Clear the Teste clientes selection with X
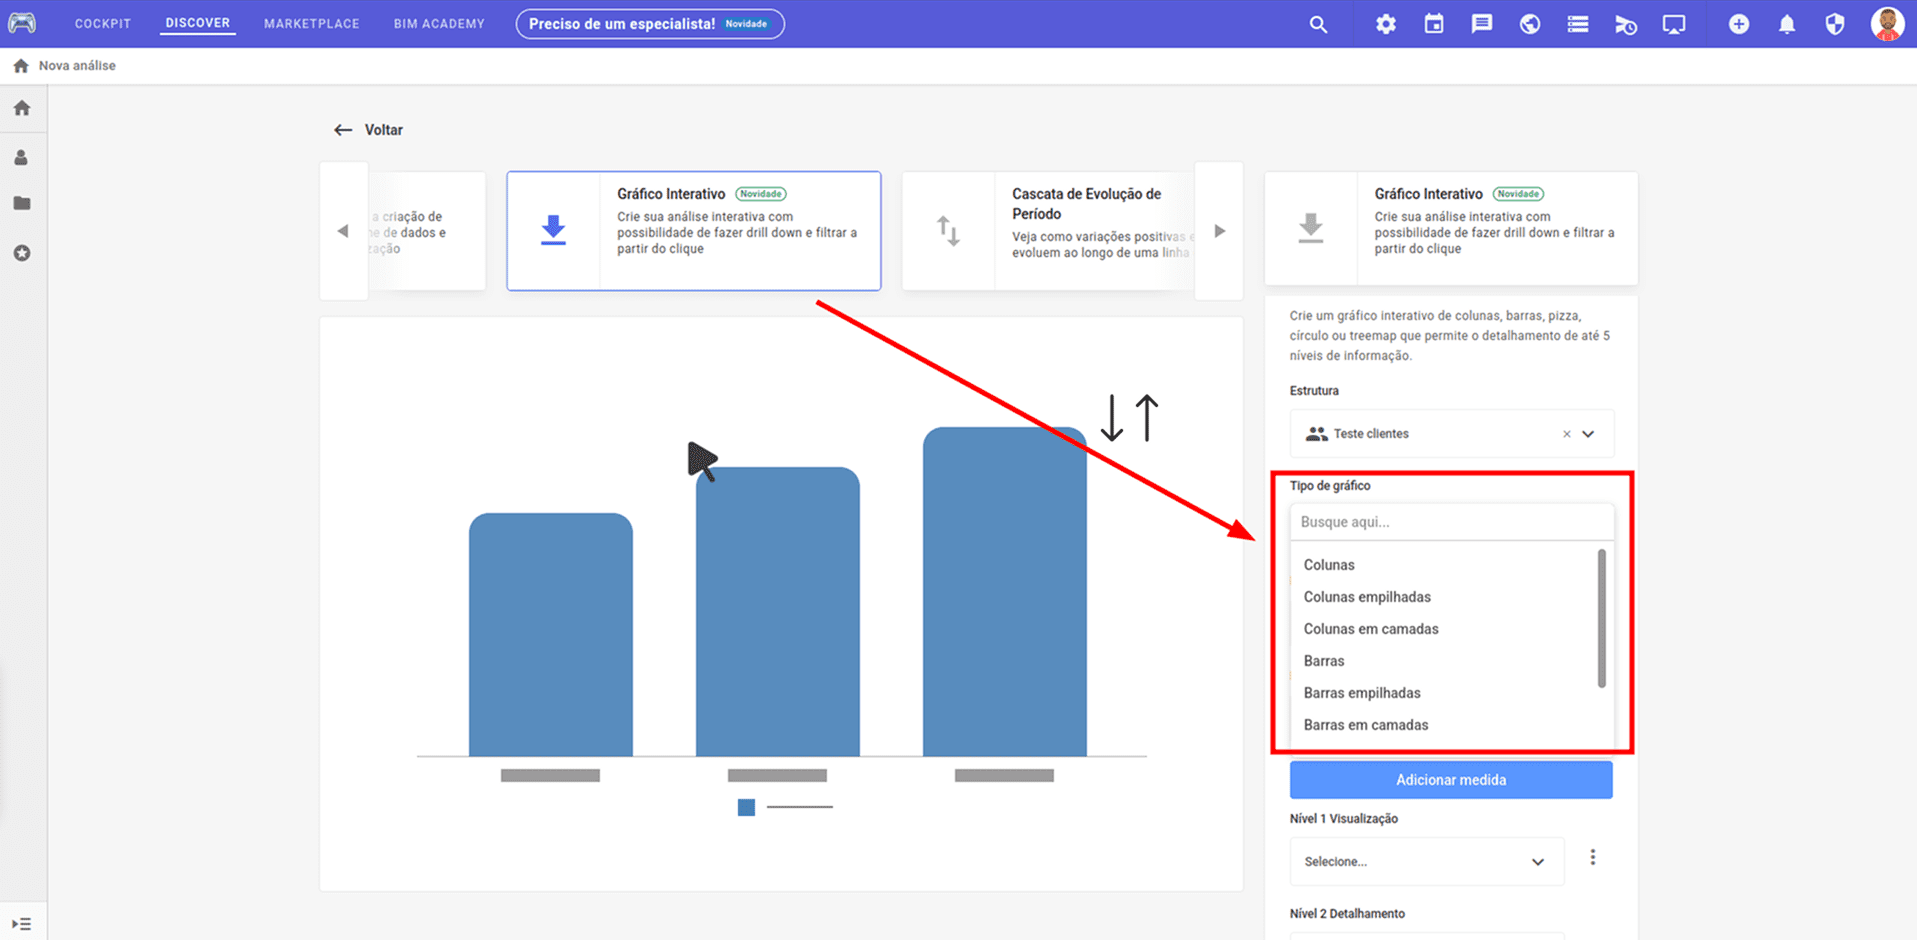Image resolution: width=1917 pixels, height=940 pixels. point(1566,434)
